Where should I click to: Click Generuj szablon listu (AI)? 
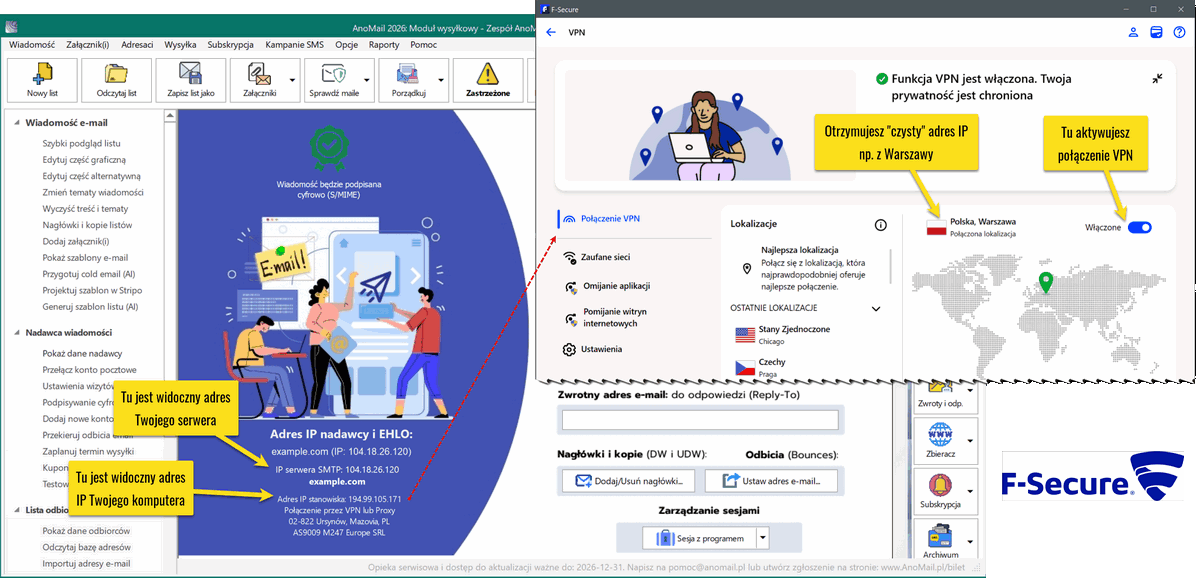point(90,307)
